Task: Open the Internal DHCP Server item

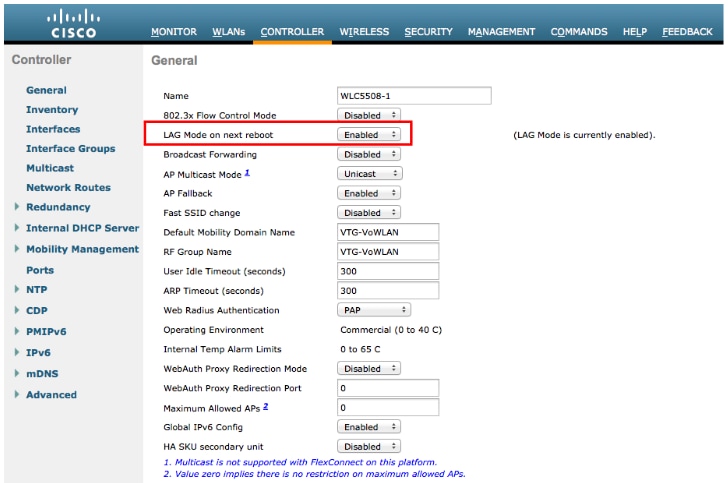Action: tap(83, 228)
